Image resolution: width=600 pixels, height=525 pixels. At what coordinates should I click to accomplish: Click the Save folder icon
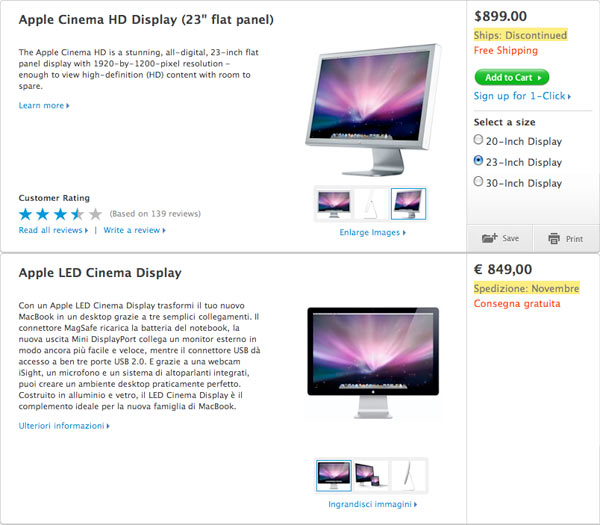pos(489,238)
